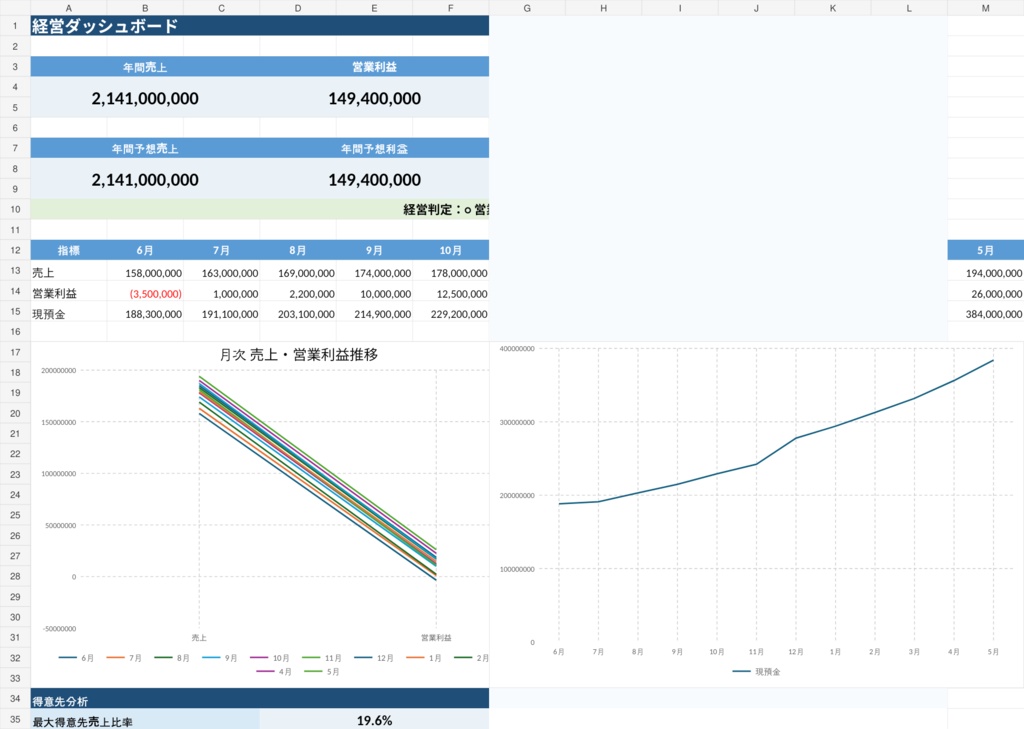This screenshot has height=729, width=1024.
Task: Select the red (3,500,000) cell
Action: coord(145,293)
